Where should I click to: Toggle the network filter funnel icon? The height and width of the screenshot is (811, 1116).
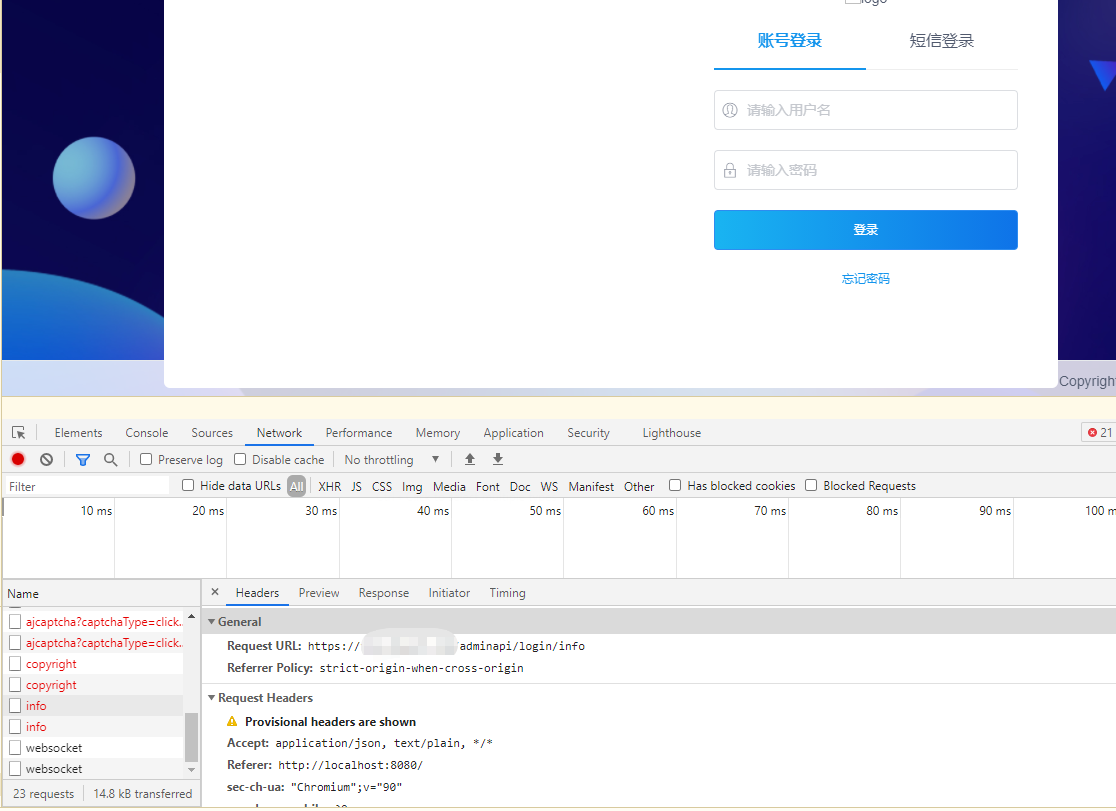[83, 460]
